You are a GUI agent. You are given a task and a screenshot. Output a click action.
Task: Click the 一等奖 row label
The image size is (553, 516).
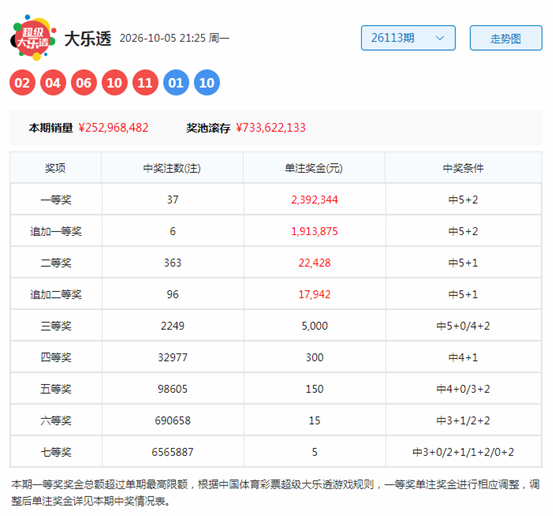(x=56, y=200)
